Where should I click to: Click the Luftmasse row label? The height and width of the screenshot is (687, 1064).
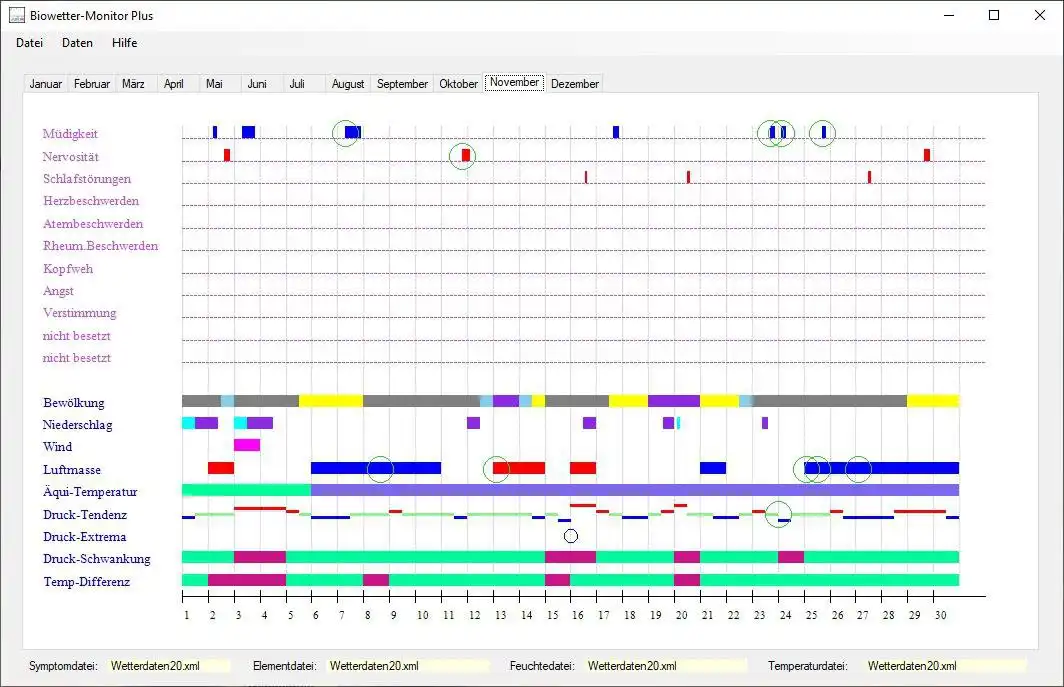(x=72, y=469)
